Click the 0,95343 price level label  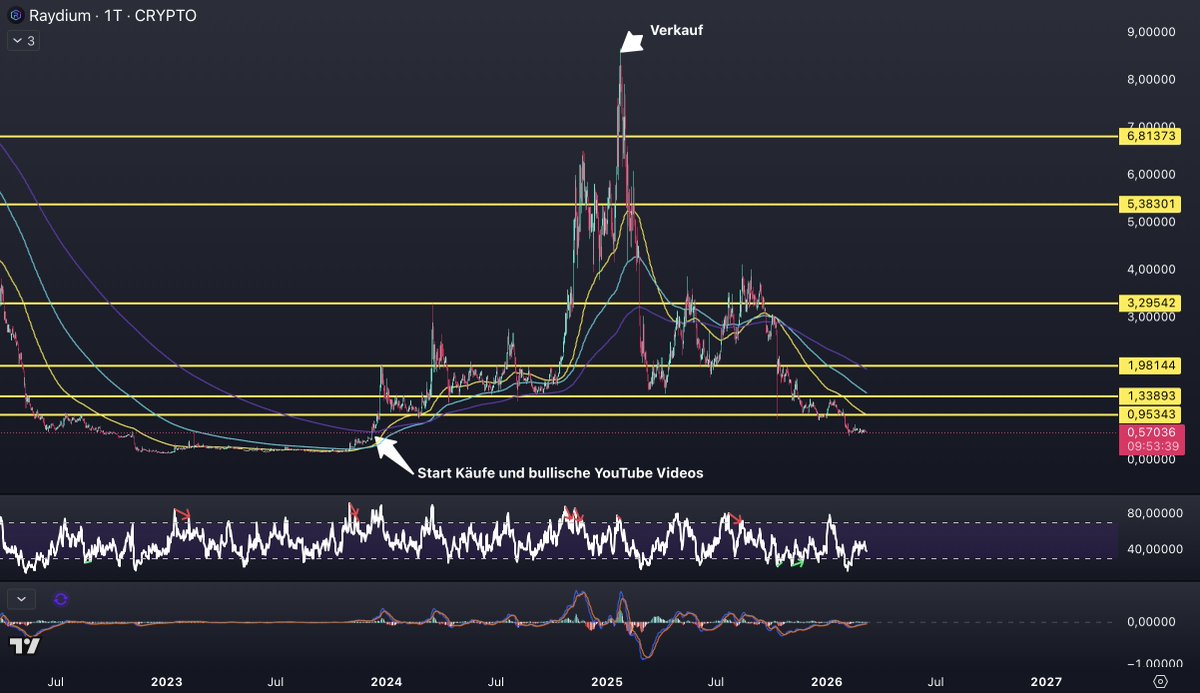tap(1150, 414)
